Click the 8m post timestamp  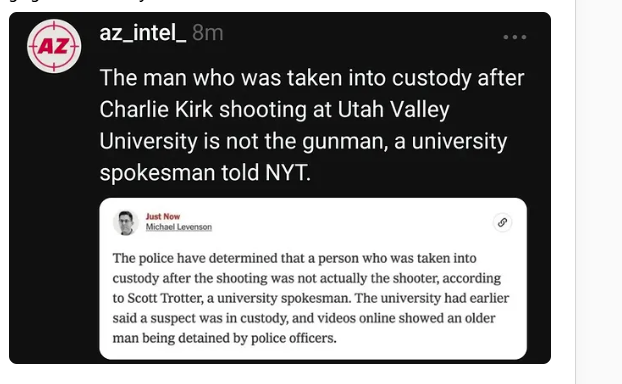click(x=207, y=33)
